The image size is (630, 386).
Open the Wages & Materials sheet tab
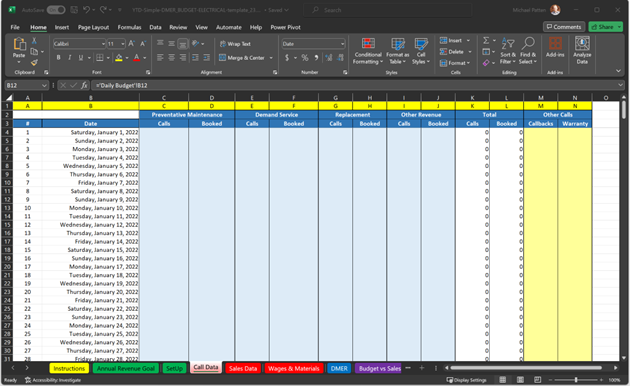(x=294, y=368)
